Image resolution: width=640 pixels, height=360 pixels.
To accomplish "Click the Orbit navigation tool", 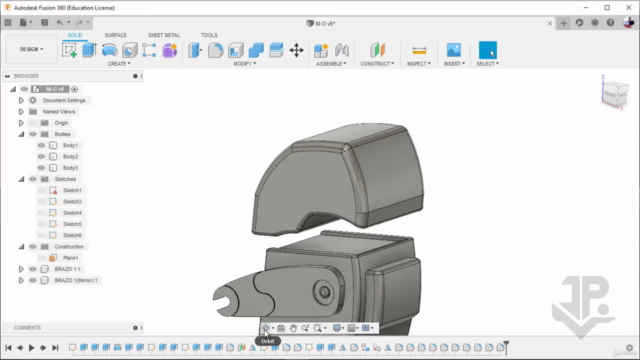I will coord(265,328).
